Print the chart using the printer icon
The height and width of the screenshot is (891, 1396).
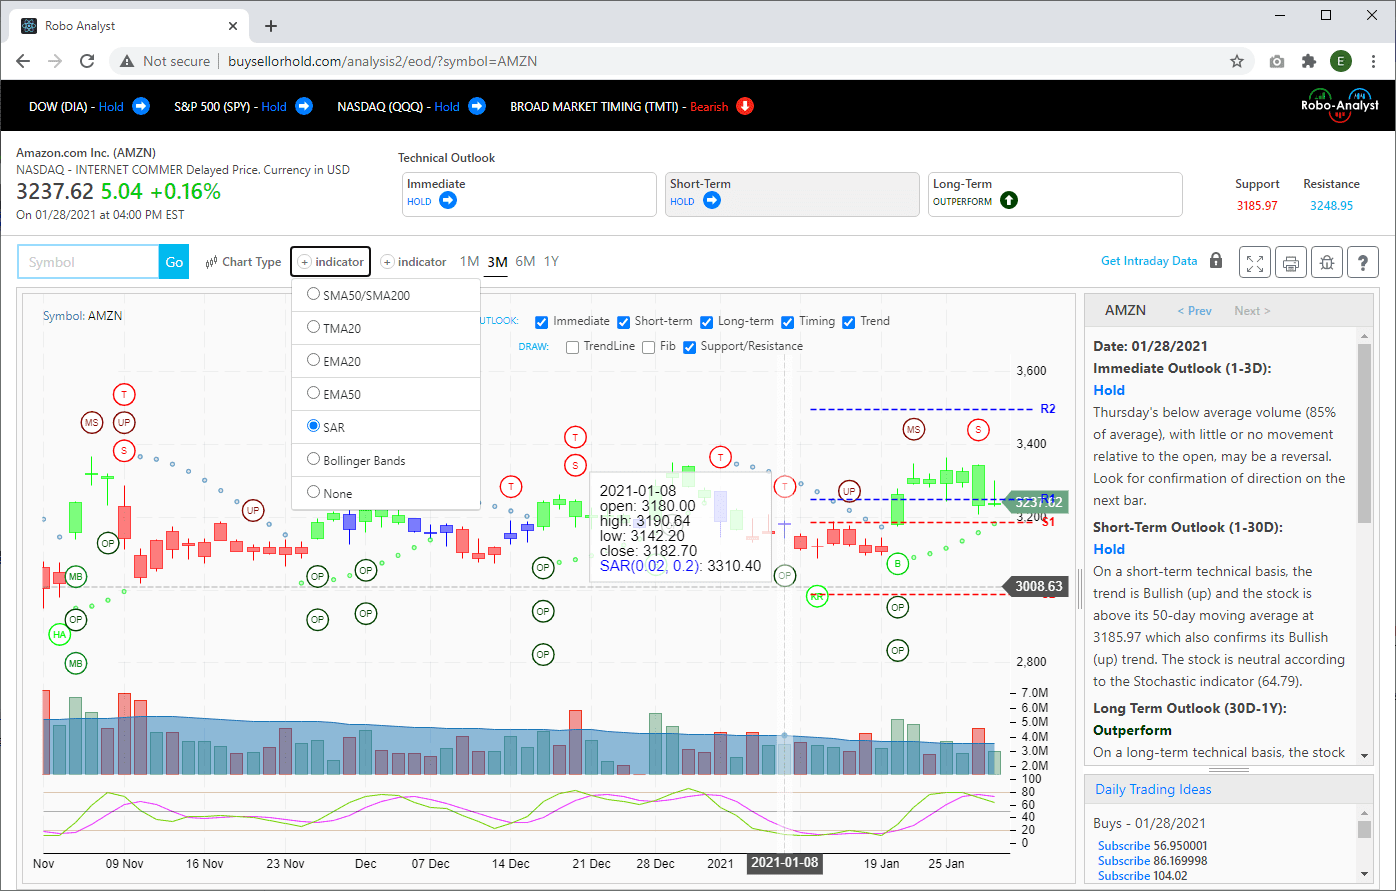coord(1291,262)
